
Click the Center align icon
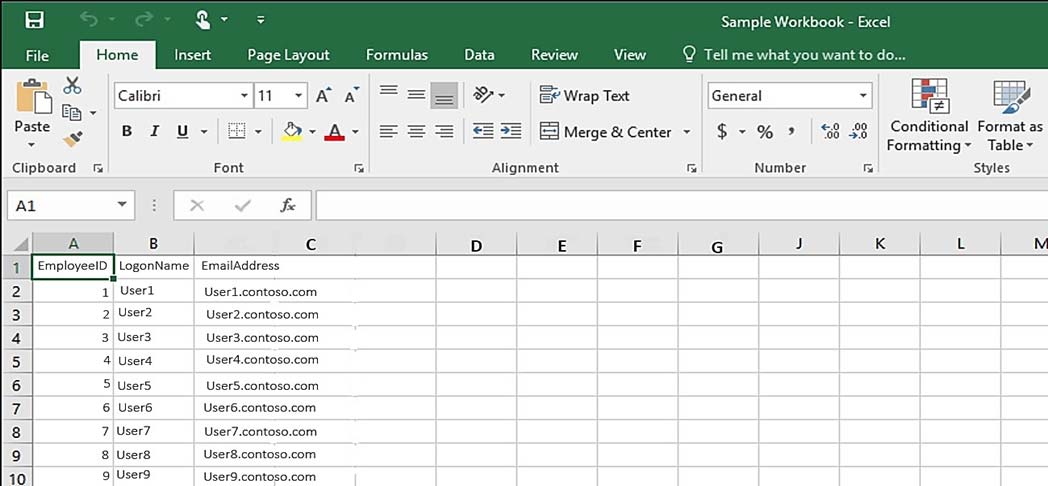(416, 132)
